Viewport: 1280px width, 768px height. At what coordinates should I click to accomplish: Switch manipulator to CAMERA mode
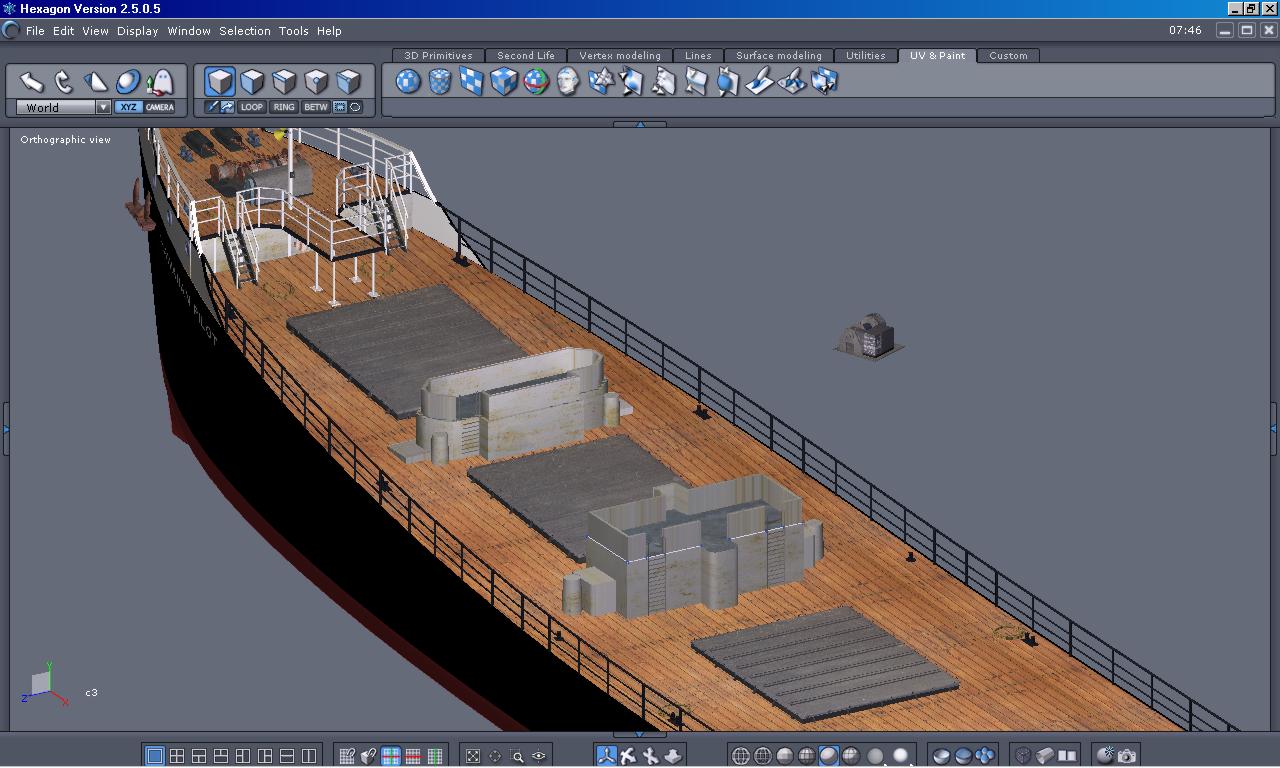(160, 107)
